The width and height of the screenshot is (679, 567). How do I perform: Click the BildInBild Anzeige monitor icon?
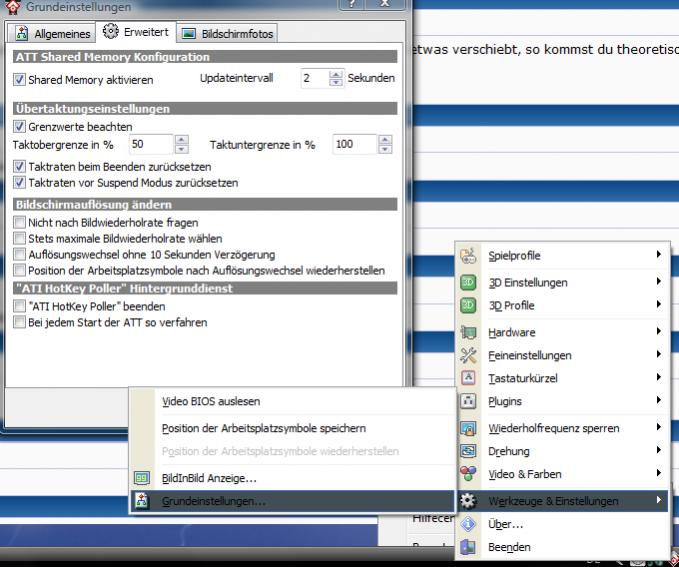(x=142, y=478)
